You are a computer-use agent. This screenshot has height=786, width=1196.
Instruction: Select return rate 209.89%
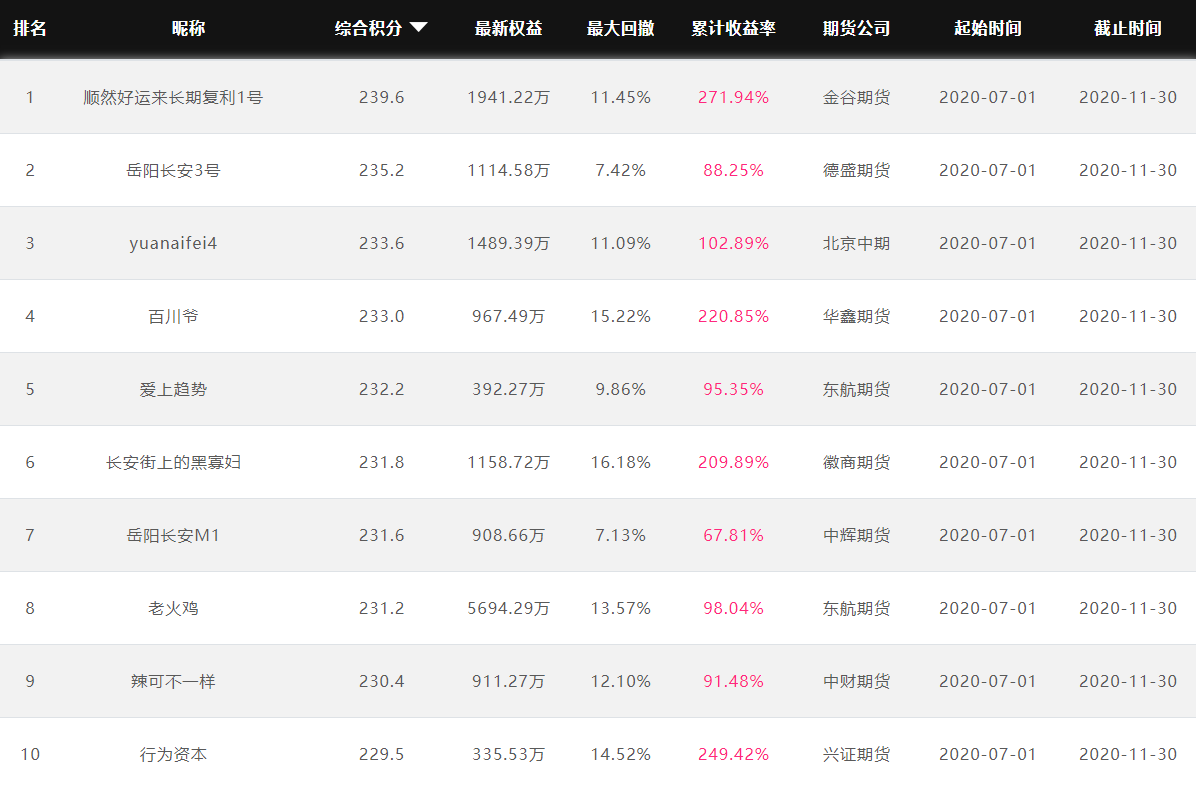[x=733, y=462]
